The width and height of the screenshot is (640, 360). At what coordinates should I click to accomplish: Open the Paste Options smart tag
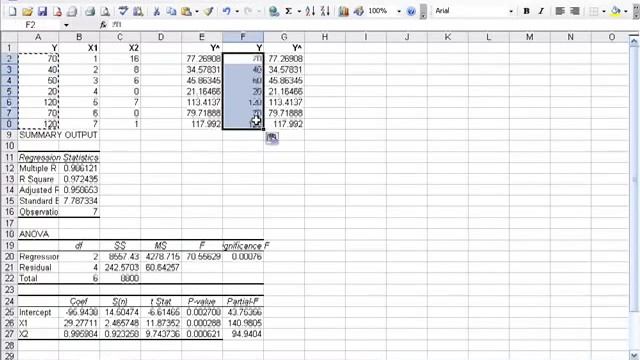(x=272, y=138)
